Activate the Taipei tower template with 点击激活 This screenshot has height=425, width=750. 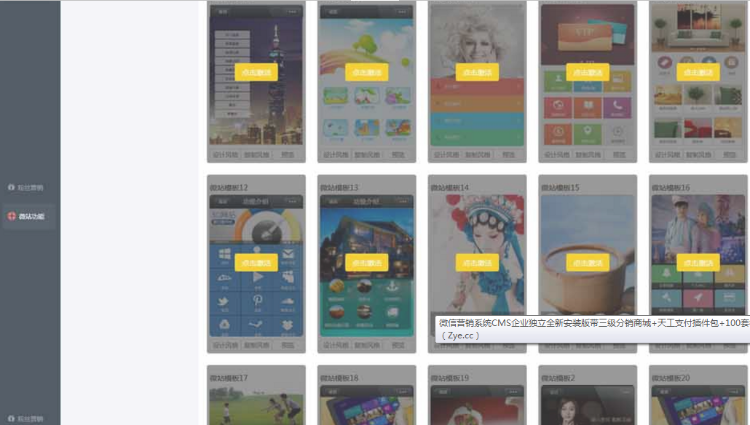(256, 72)
